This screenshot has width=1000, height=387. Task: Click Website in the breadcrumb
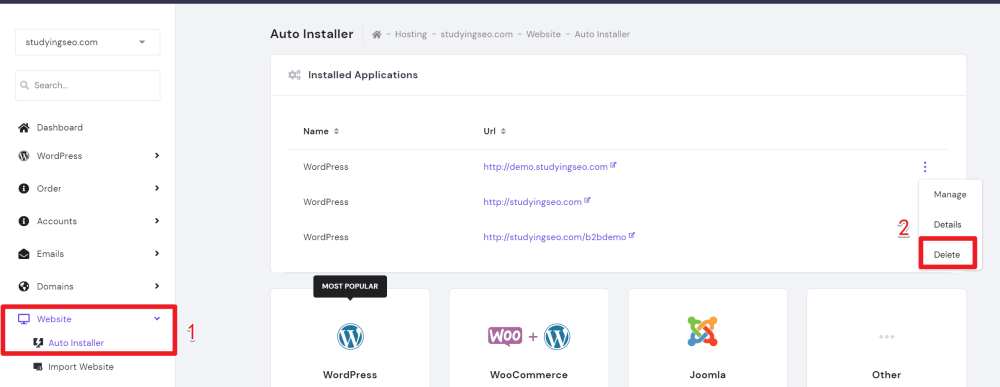click(x=543, y=34)
